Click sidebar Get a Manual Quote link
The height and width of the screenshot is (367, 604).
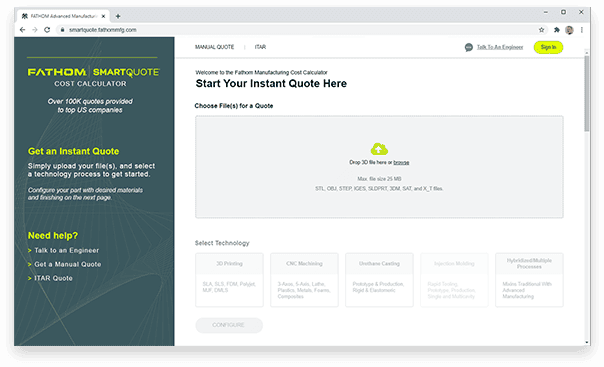68,264
